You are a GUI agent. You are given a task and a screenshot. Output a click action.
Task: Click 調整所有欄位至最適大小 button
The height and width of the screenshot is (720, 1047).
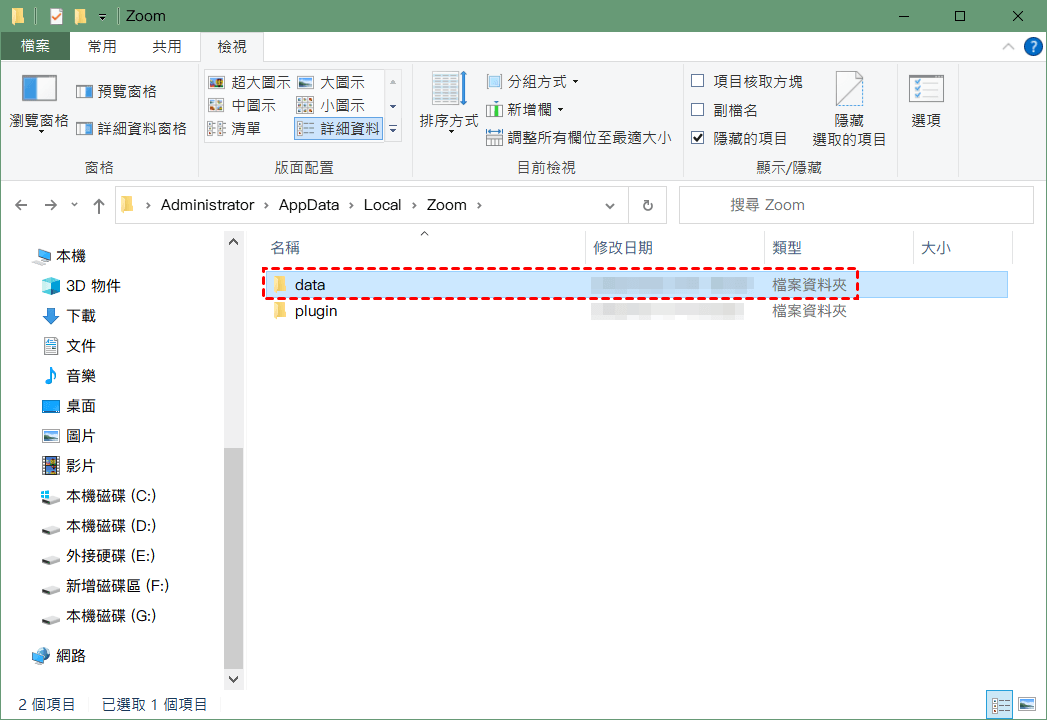pos(578,137)
